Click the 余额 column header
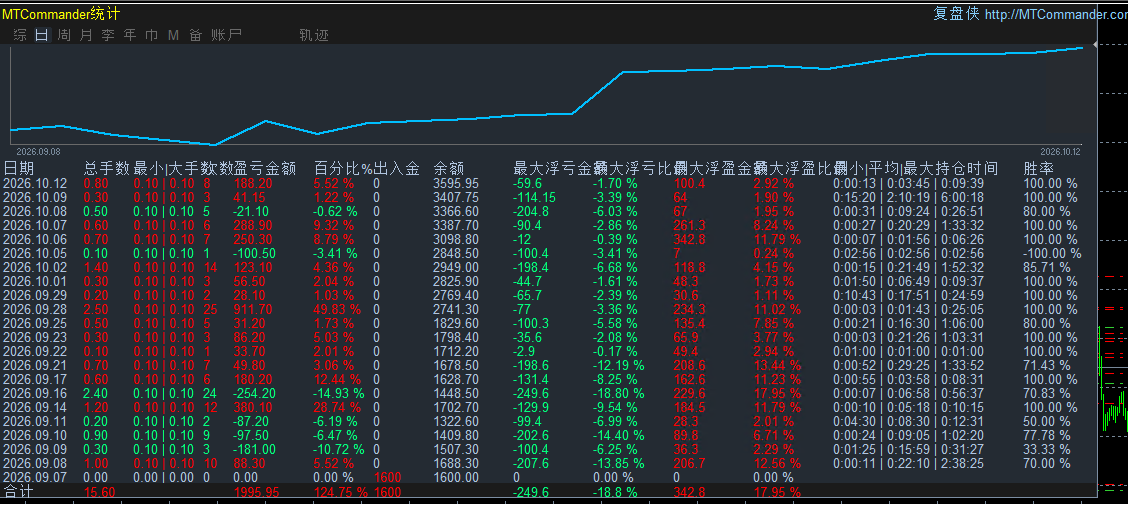Image resolution: width=1128 pixels, height=505 pixels. click(x=449, y=168)
